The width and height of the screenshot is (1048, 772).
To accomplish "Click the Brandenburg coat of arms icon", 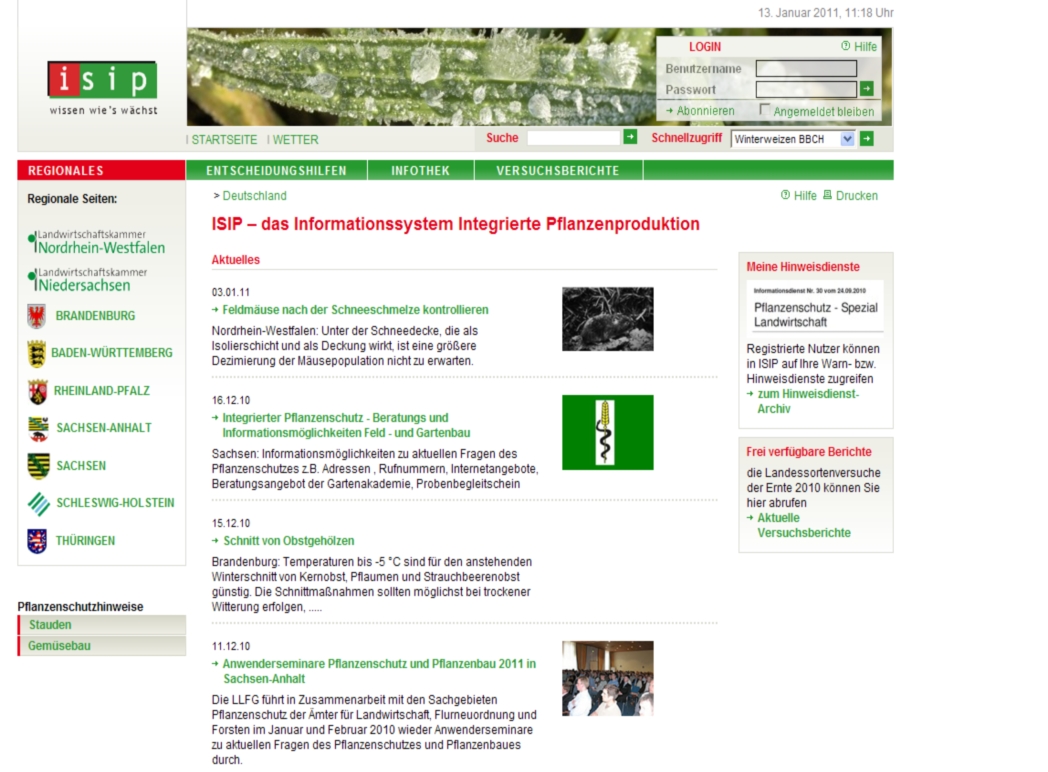I will pos(37,316).
